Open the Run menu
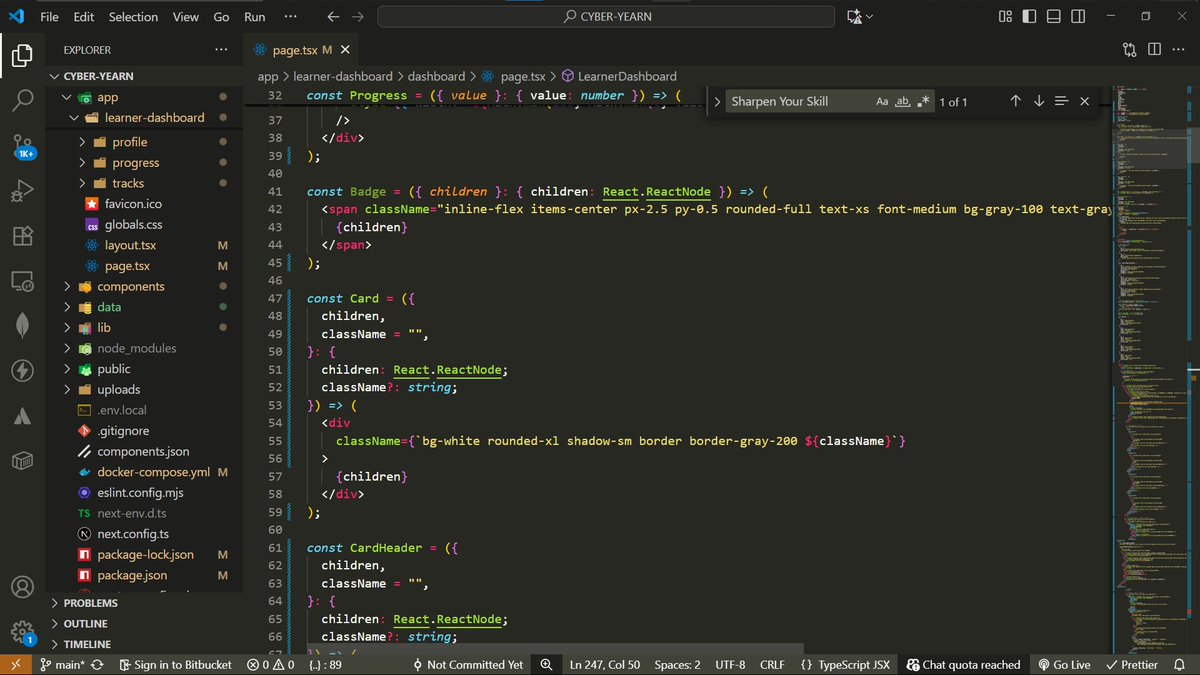Viewport: 1200px width, 675px height. coord(255,17)
